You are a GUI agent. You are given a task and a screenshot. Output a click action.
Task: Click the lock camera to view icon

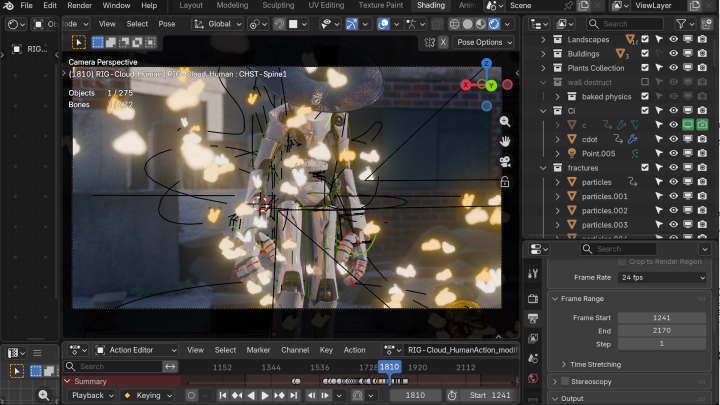505,182
